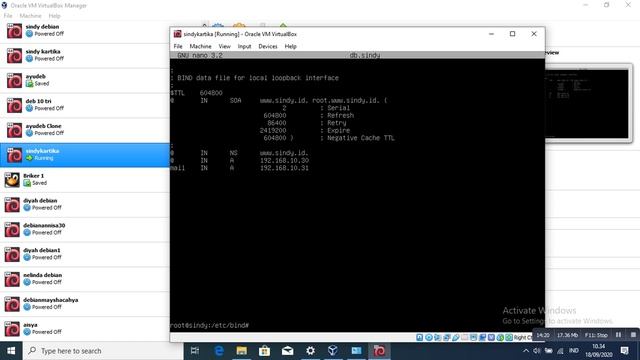Screen dimensions: 640x360
Task: Click the VM preview thumbnail in Manager
Action: 588,103
